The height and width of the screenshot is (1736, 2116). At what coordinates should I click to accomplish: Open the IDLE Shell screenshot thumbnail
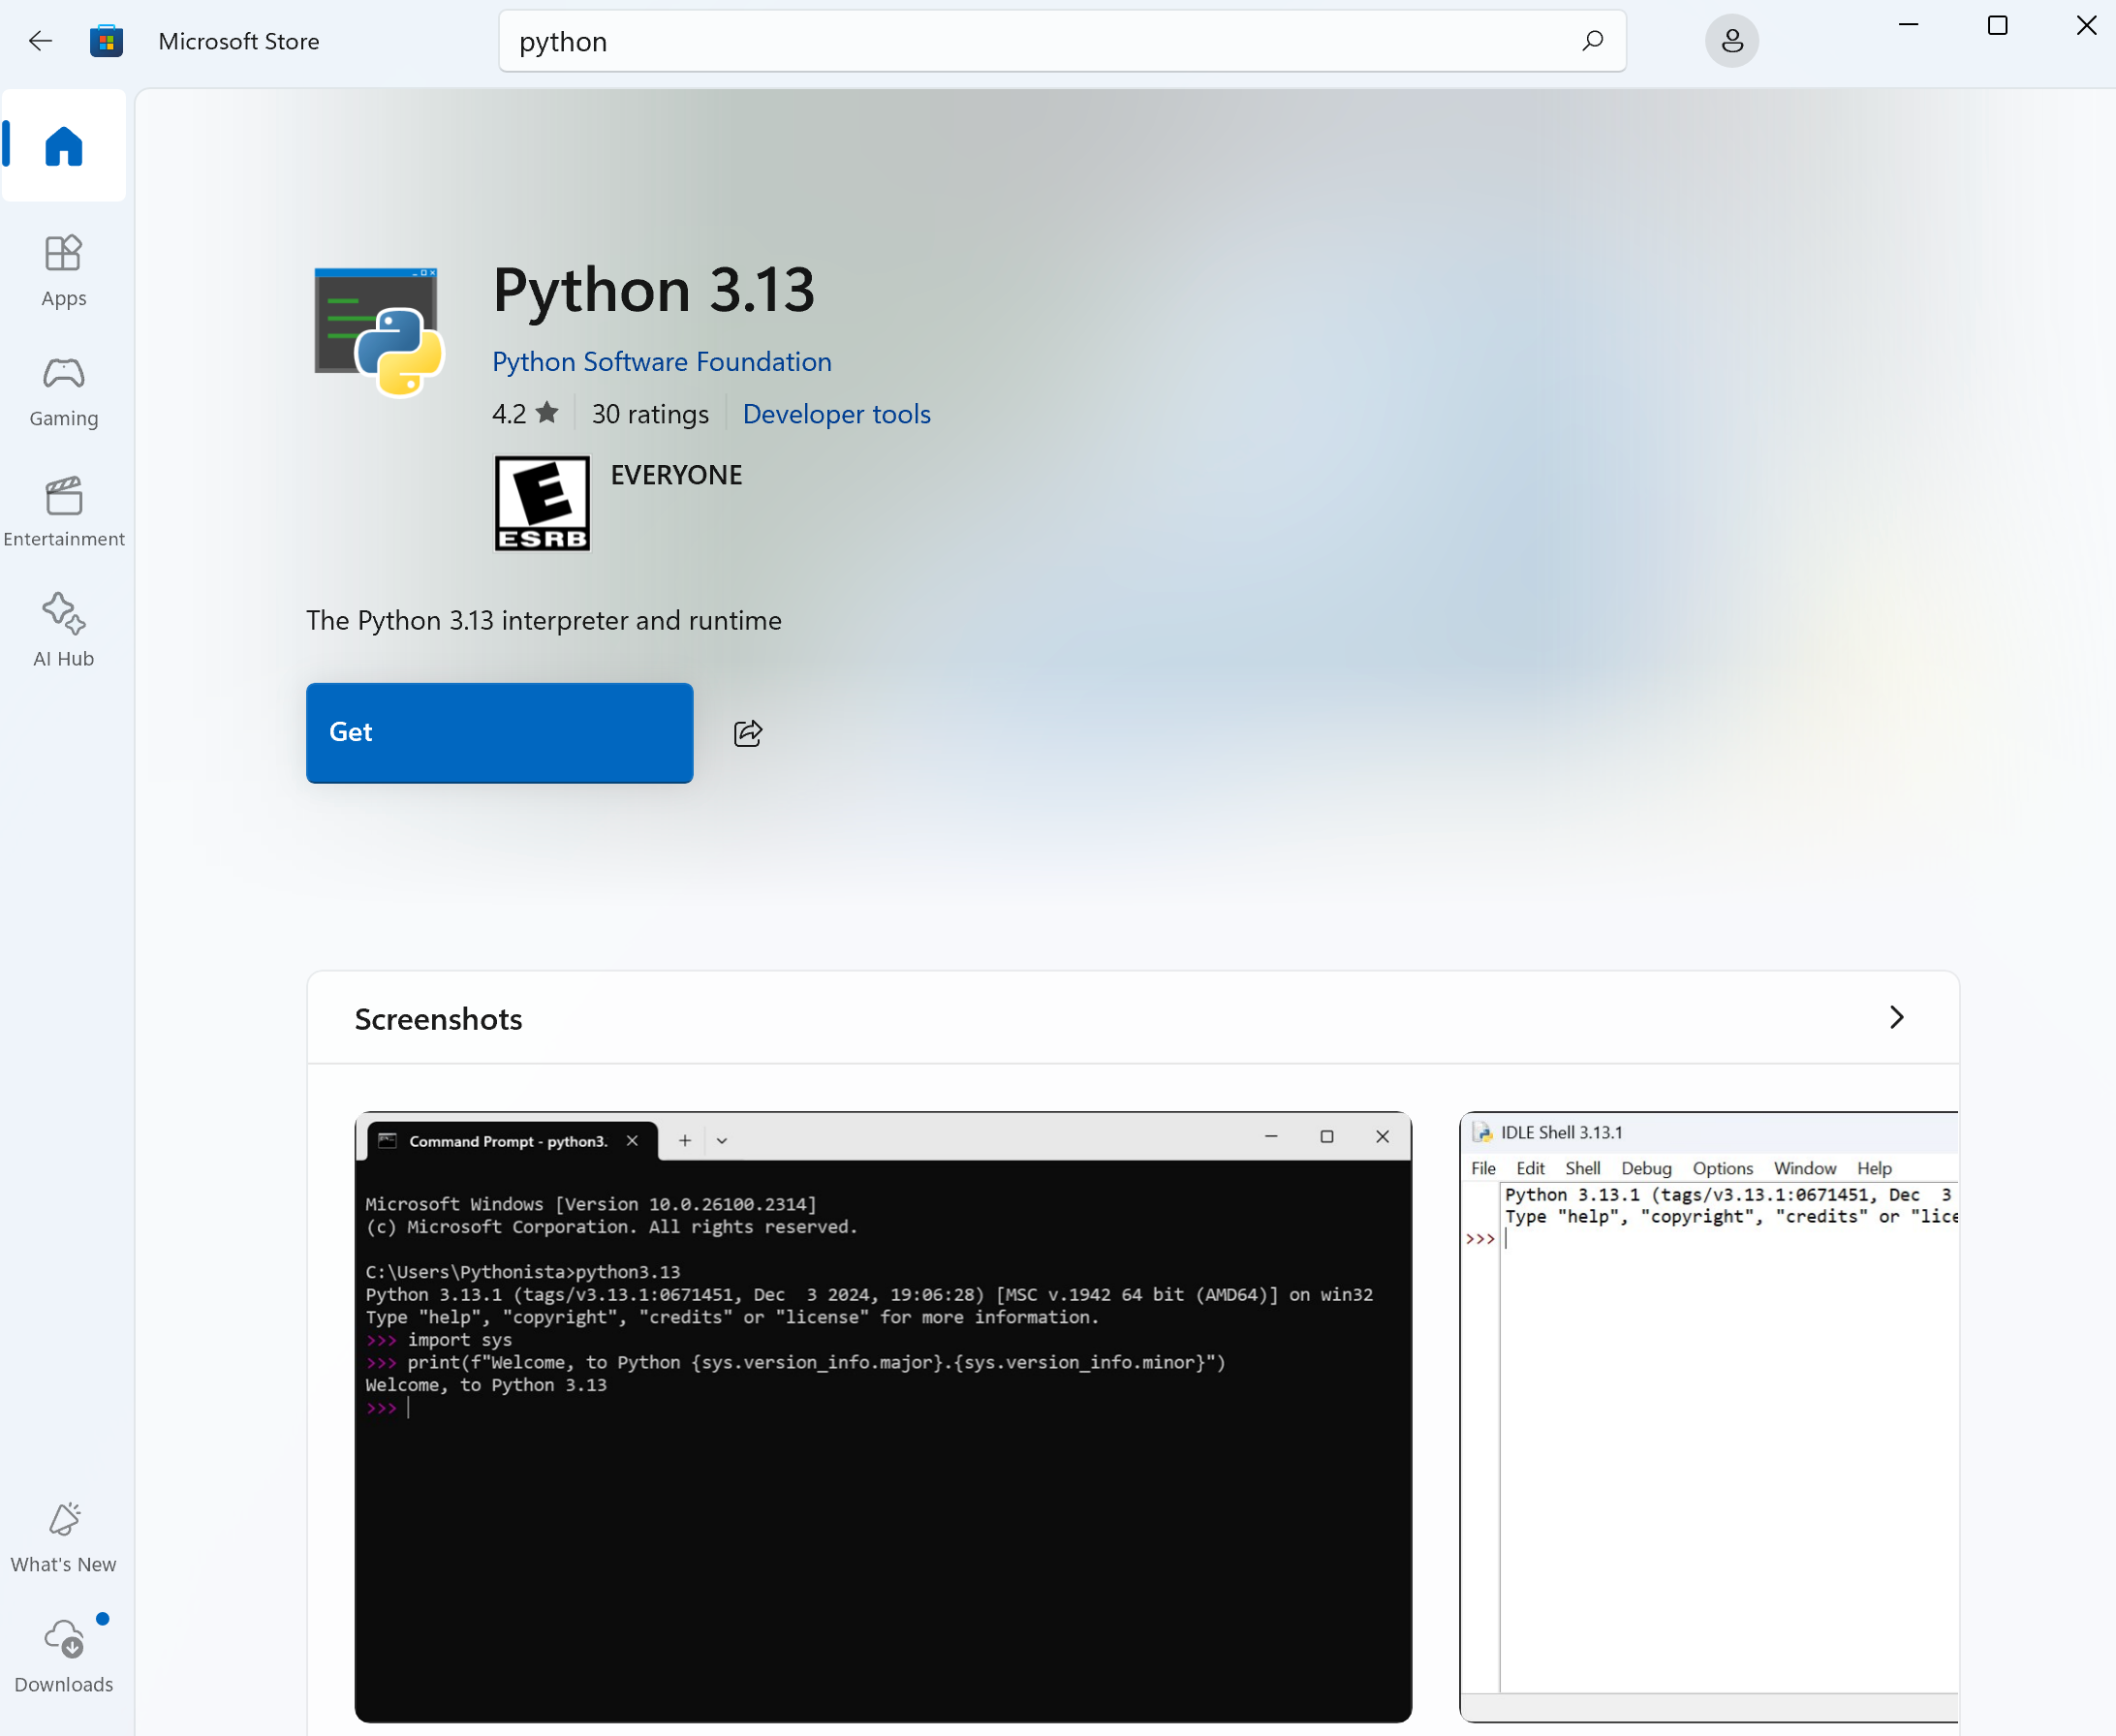1708,1416
